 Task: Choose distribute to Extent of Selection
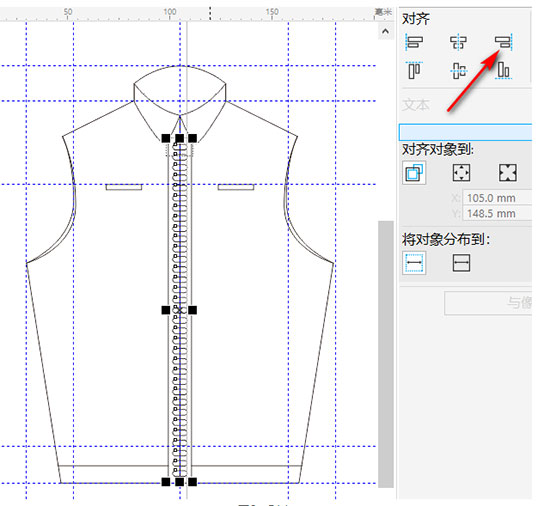point(414,263)
